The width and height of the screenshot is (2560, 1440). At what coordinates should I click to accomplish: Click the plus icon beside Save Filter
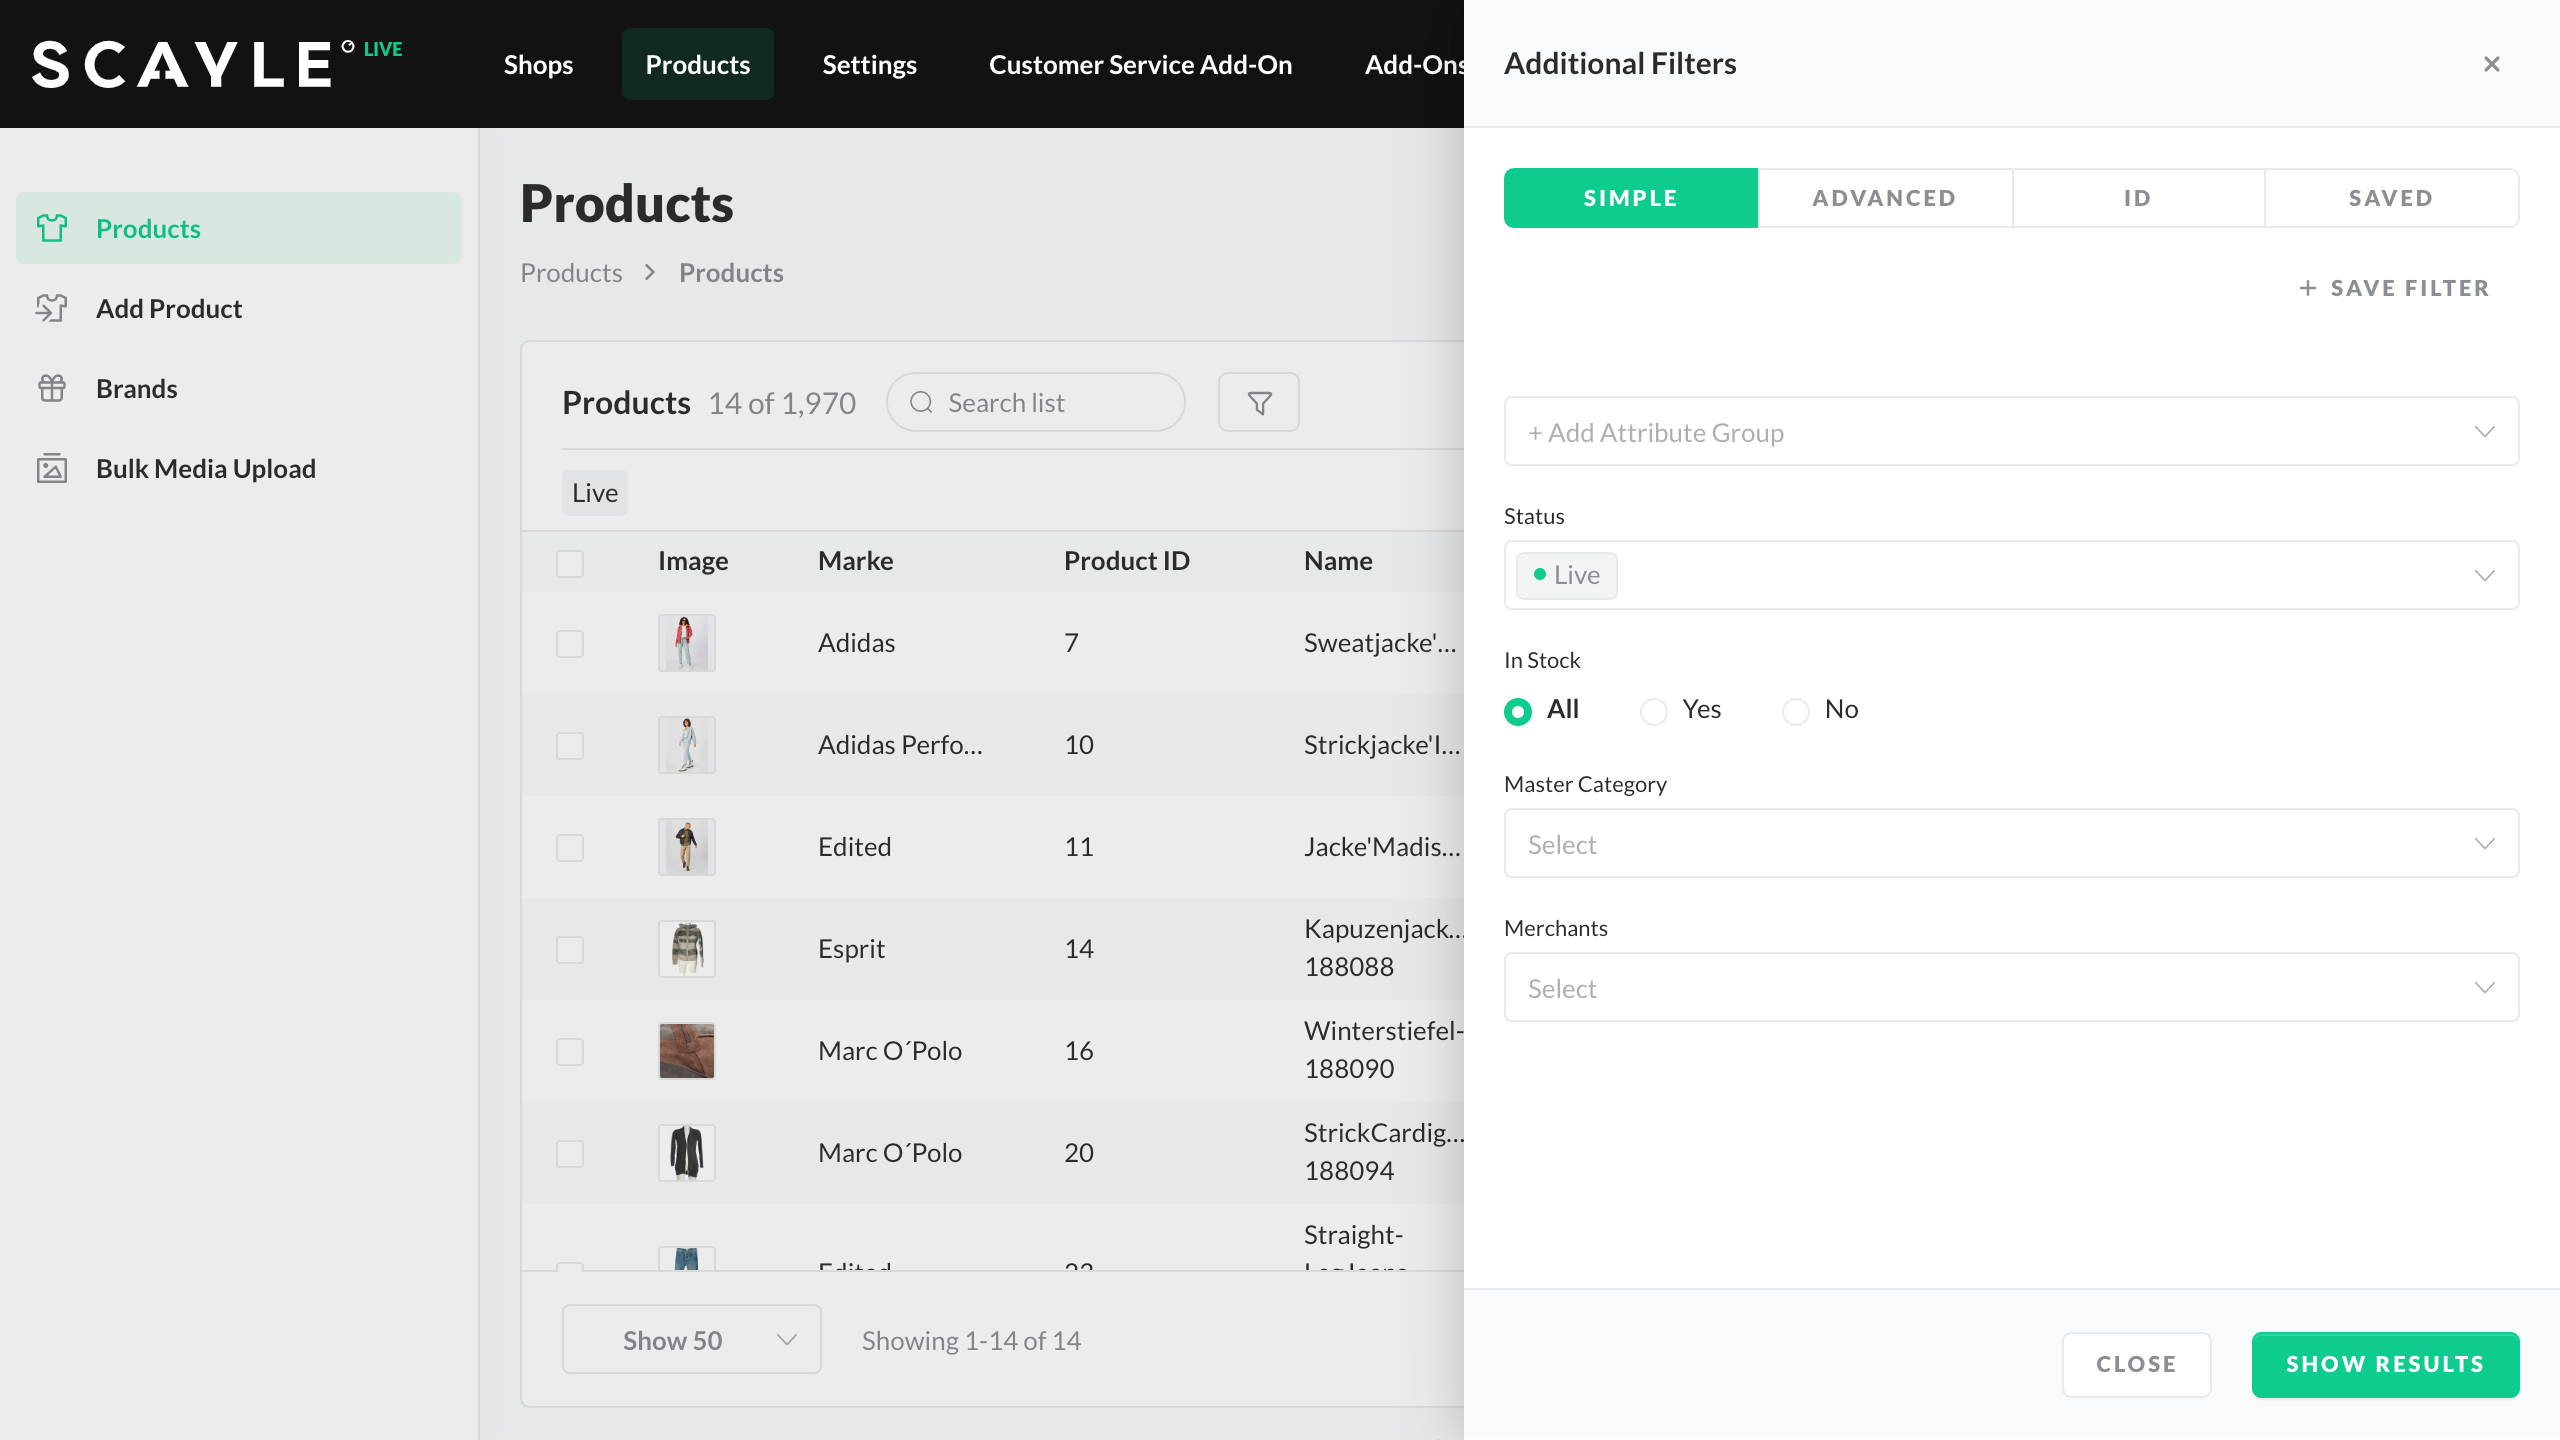(x=2307, y=288)
